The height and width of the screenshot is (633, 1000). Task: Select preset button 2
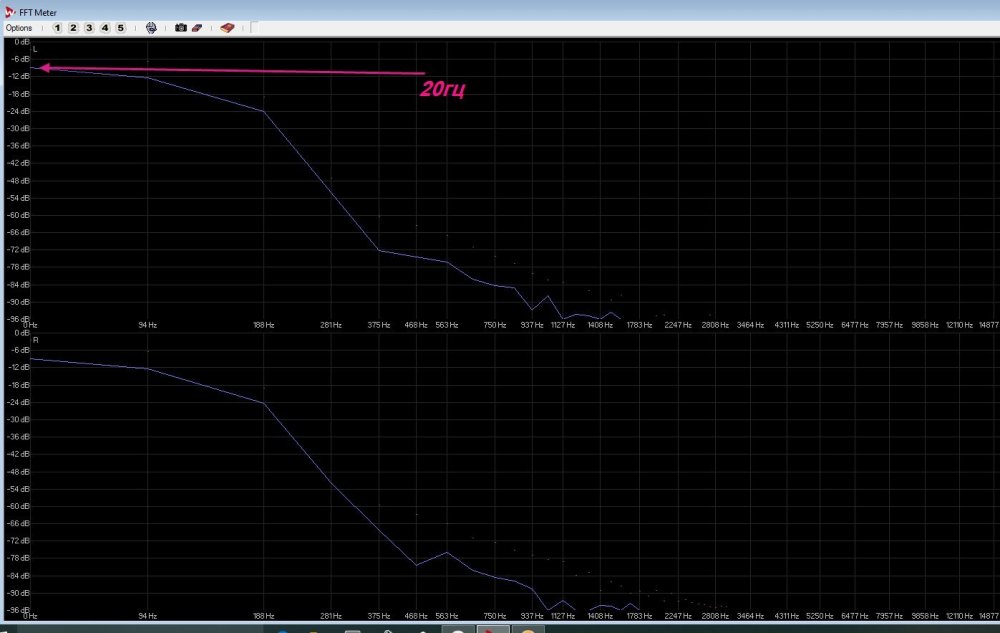click(73, 28)
